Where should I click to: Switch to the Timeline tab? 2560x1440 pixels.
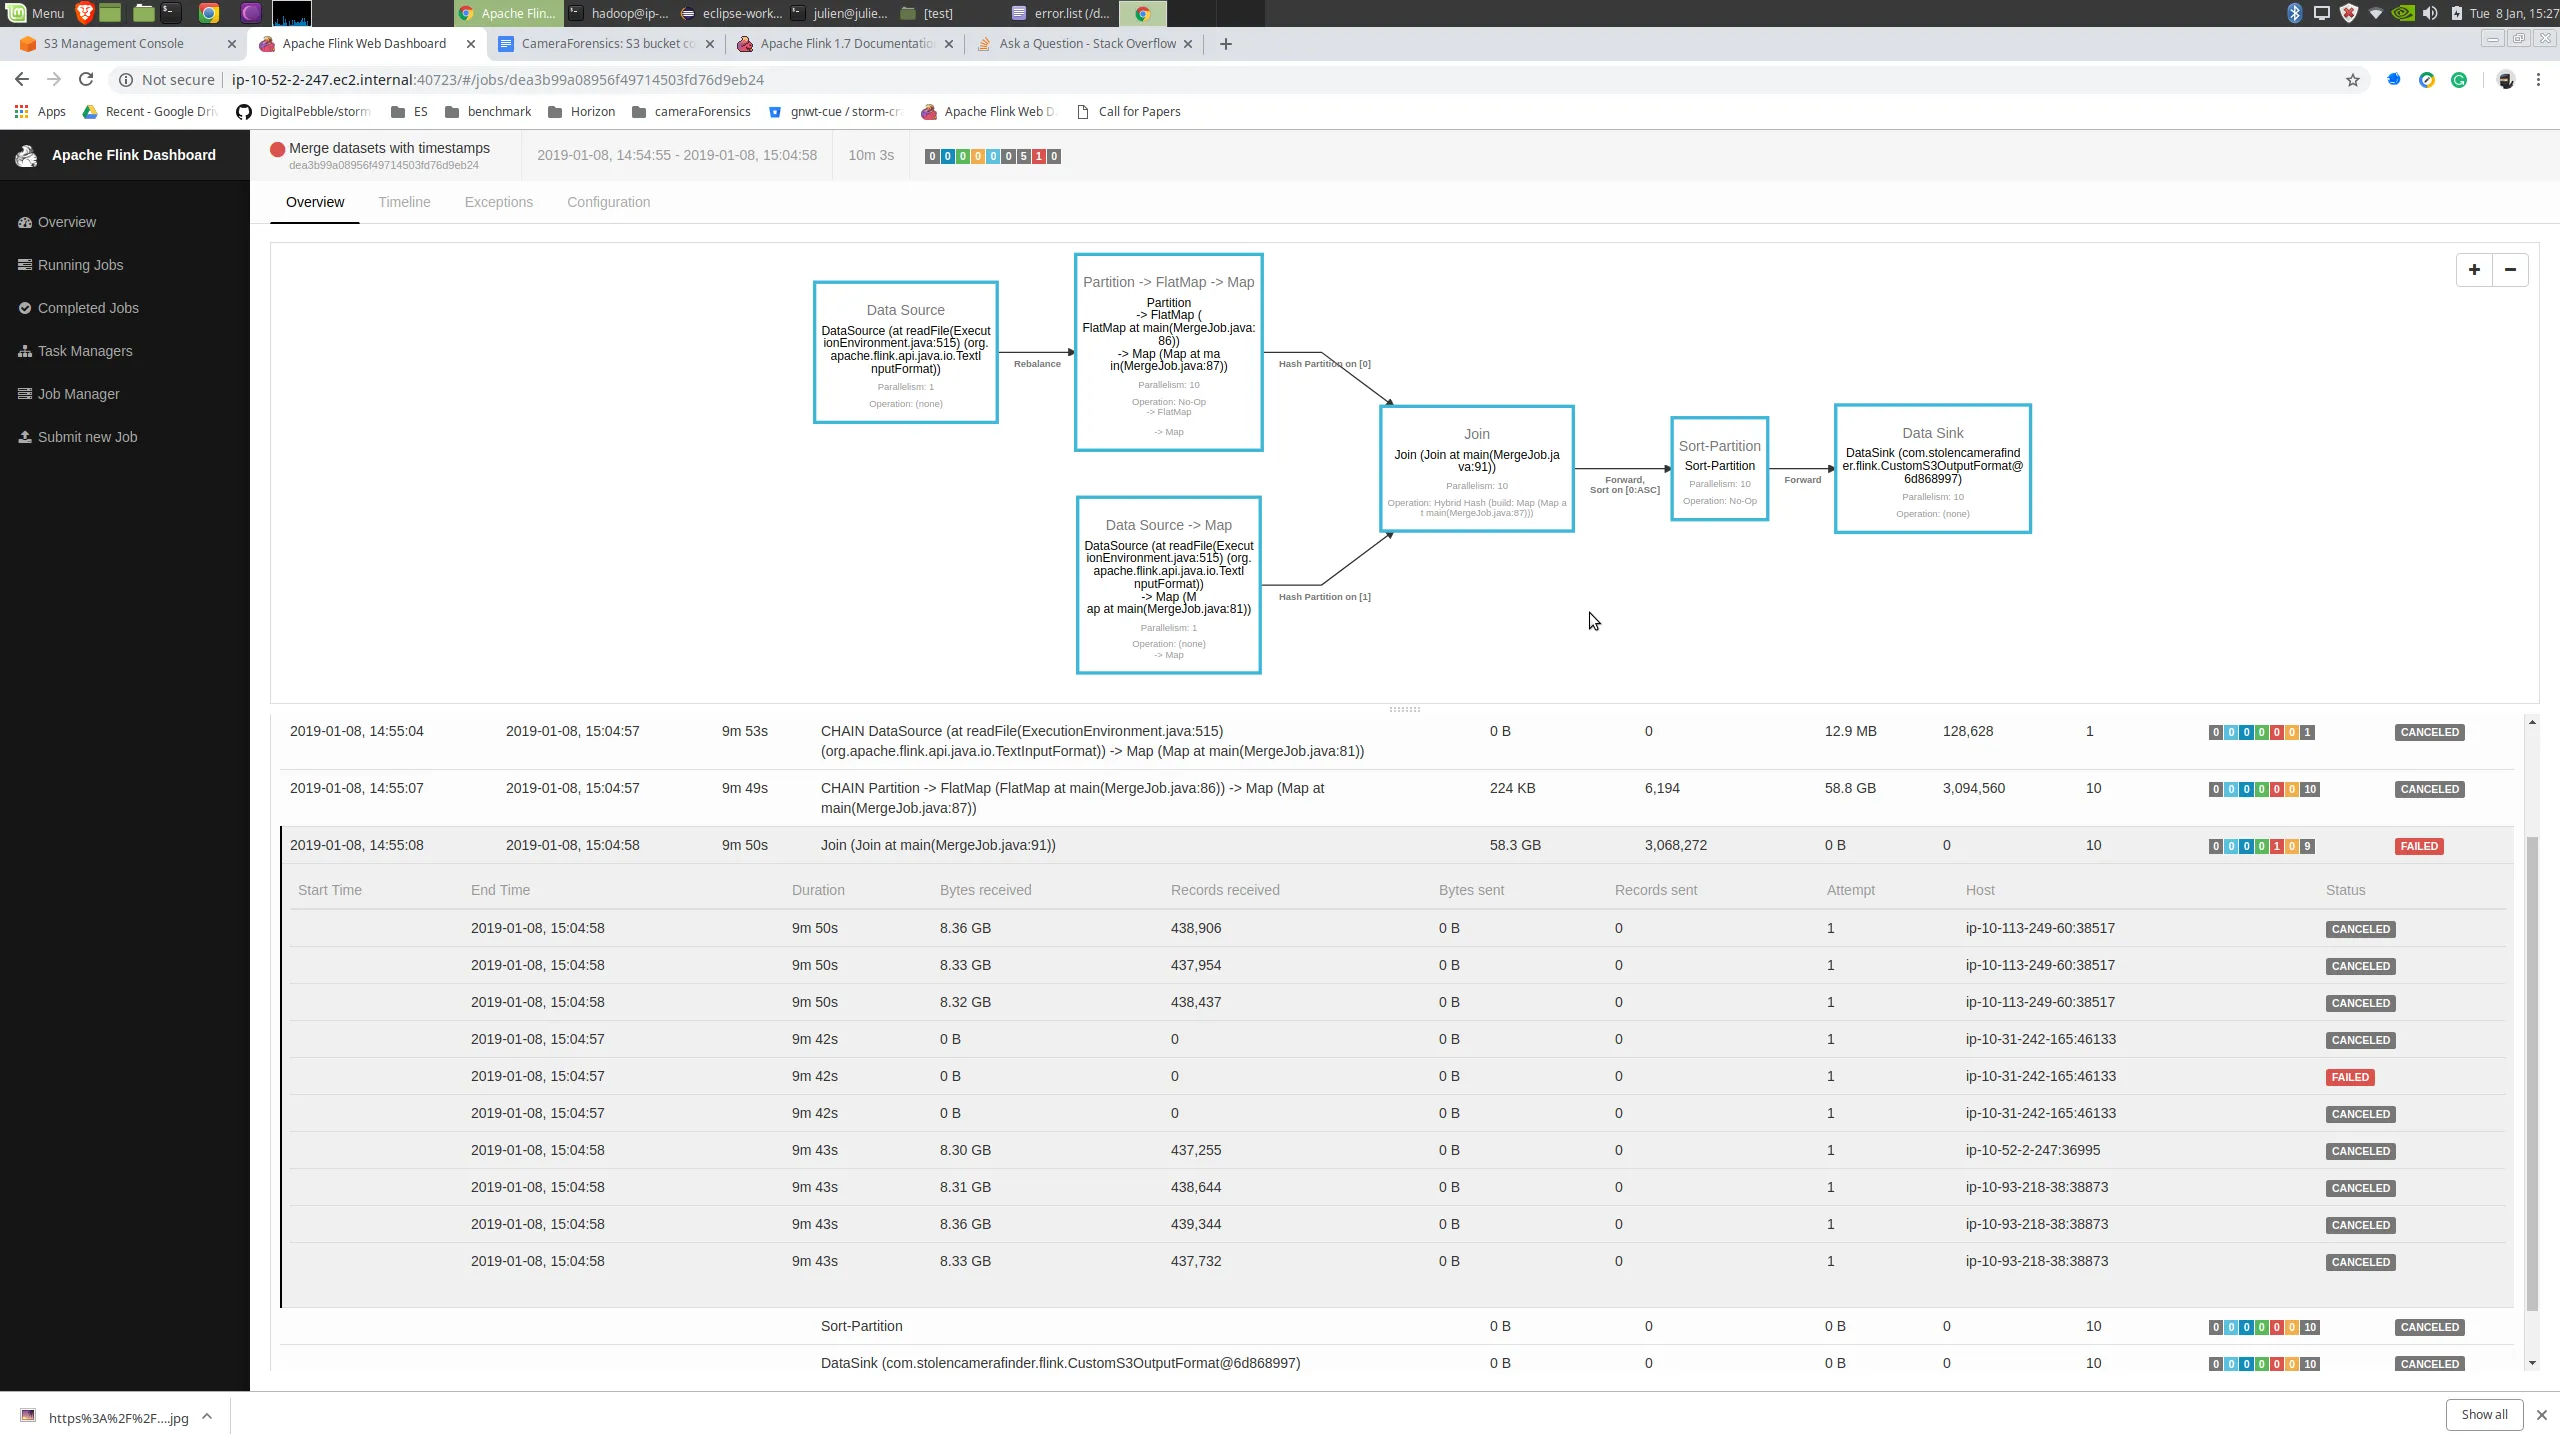tap(404, 203)
